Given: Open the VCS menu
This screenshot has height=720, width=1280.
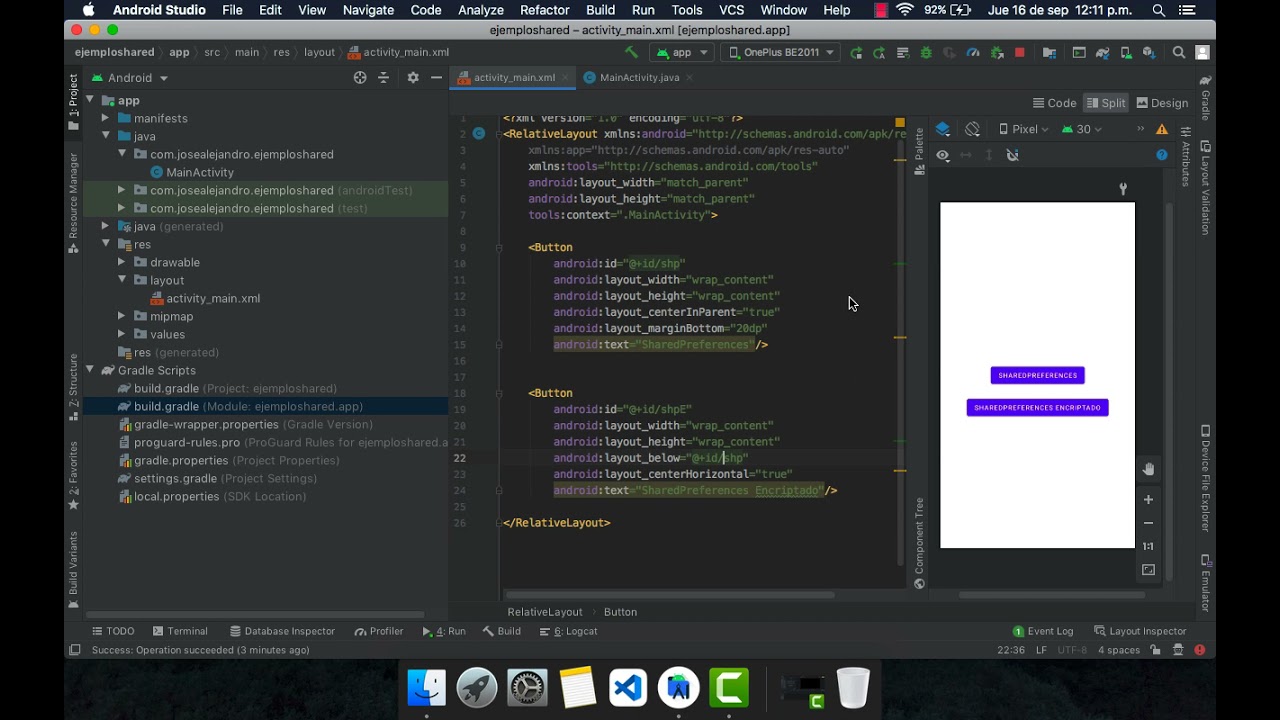Looking at the screenshot, I should click(731, 10).
